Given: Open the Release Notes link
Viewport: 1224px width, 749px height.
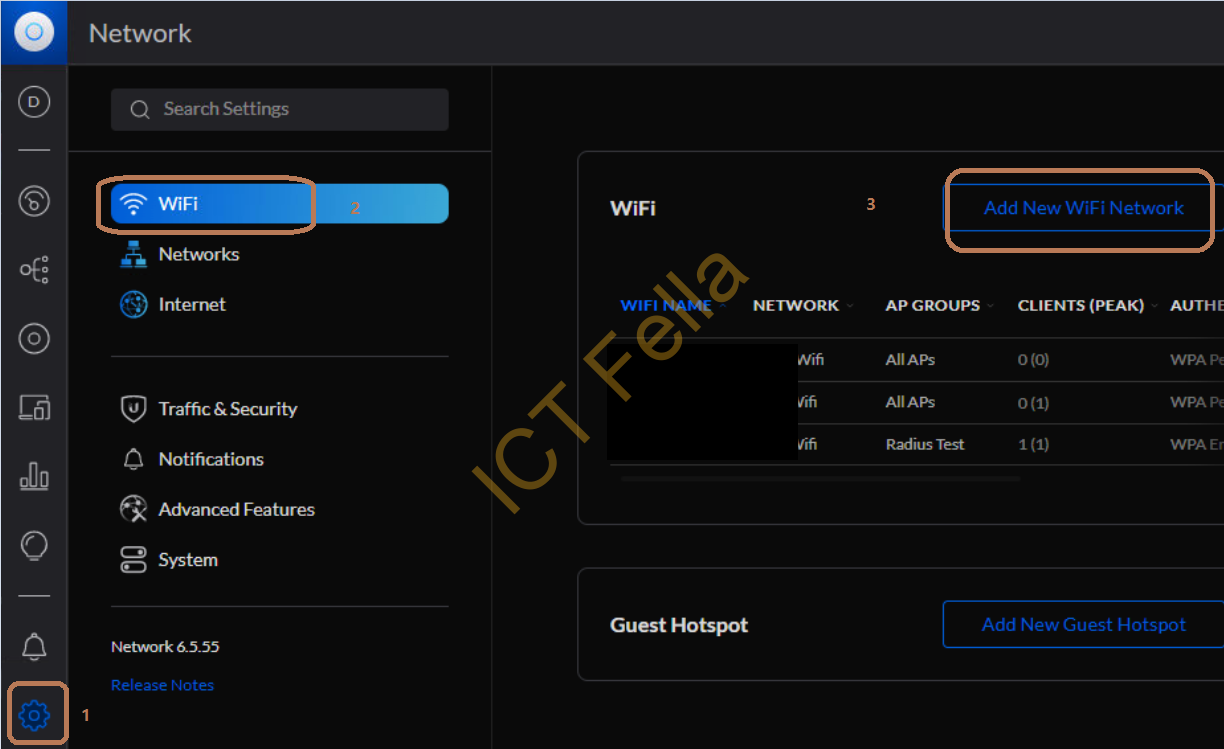Looking at the screenshot, I should click(x=162, y=685).
